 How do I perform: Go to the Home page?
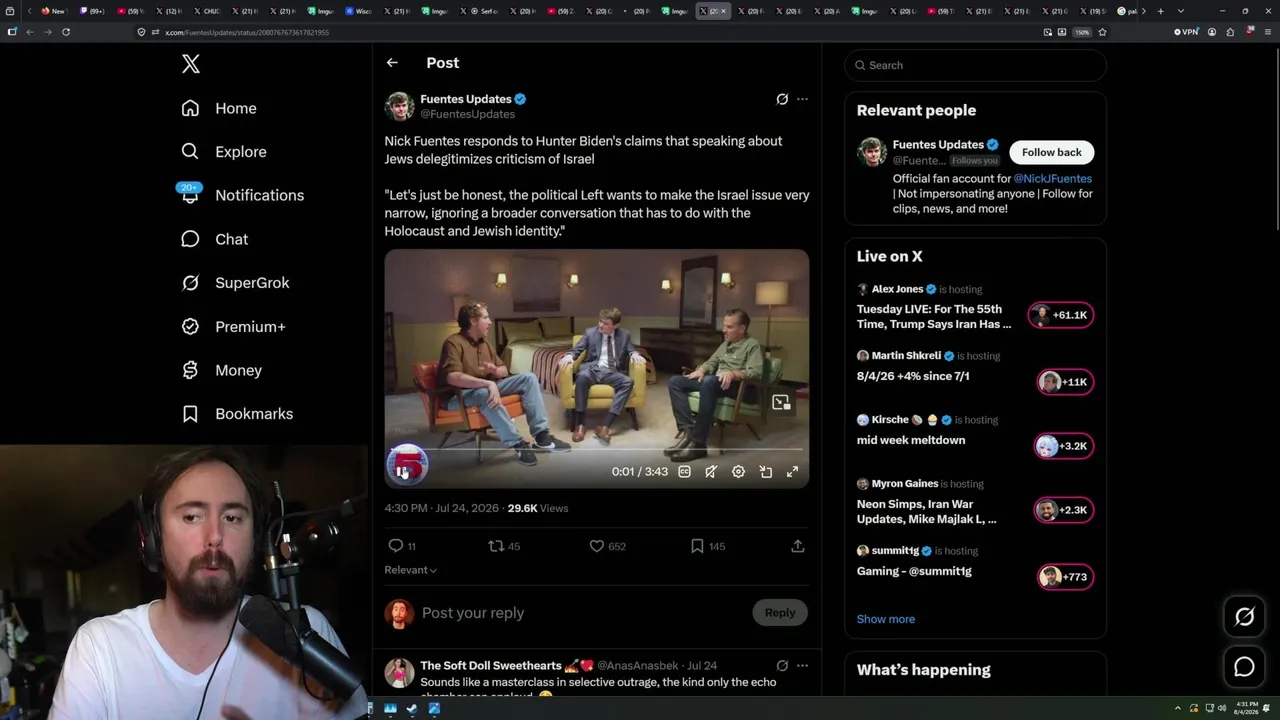tap(219, 108)
